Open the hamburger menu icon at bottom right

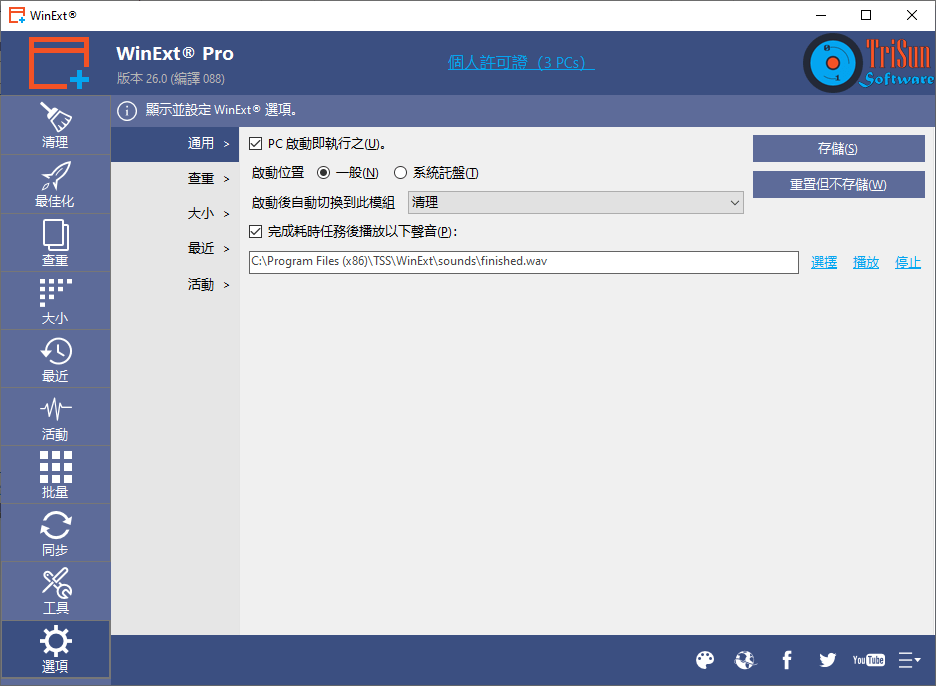pyautogui.click(x=909, y=660)
